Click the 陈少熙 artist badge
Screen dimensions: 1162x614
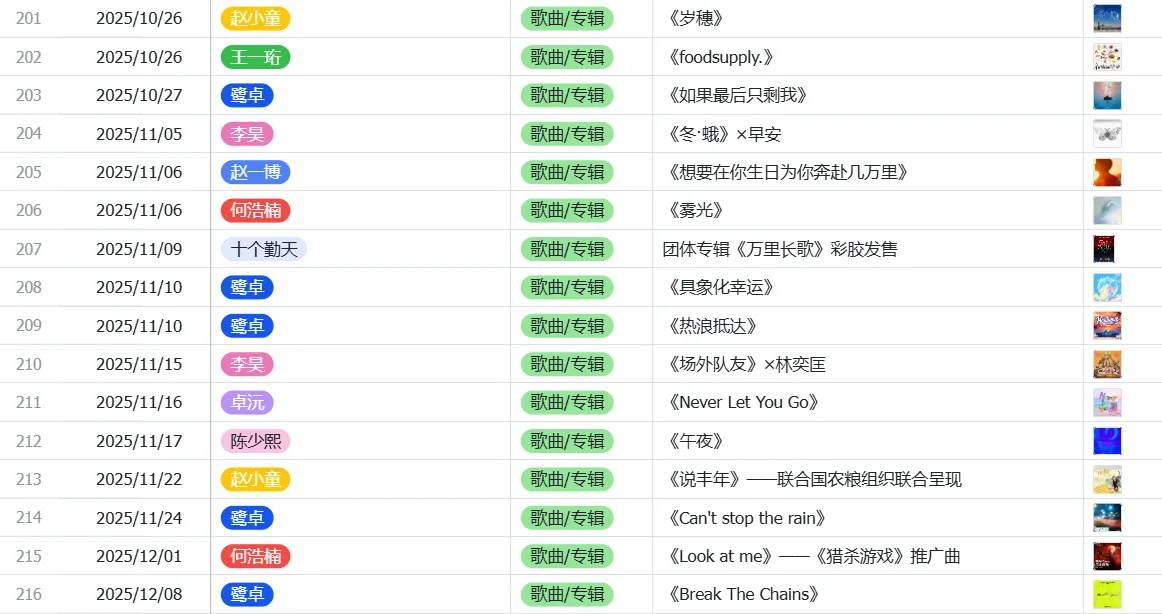pos(255,440)
